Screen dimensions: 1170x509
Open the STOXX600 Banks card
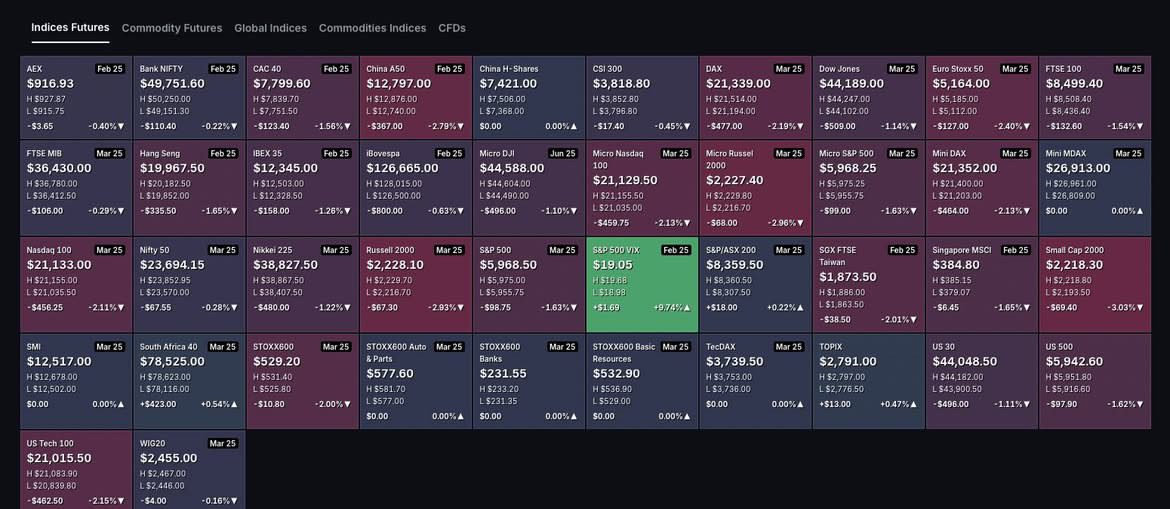[x=529, y=381]
